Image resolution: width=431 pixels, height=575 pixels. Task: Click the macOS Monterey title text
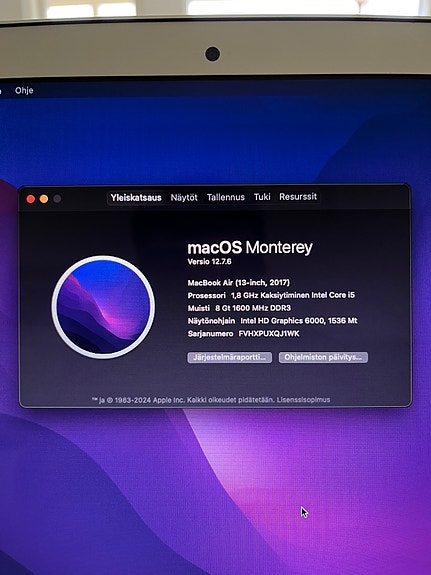pos(250,248)
